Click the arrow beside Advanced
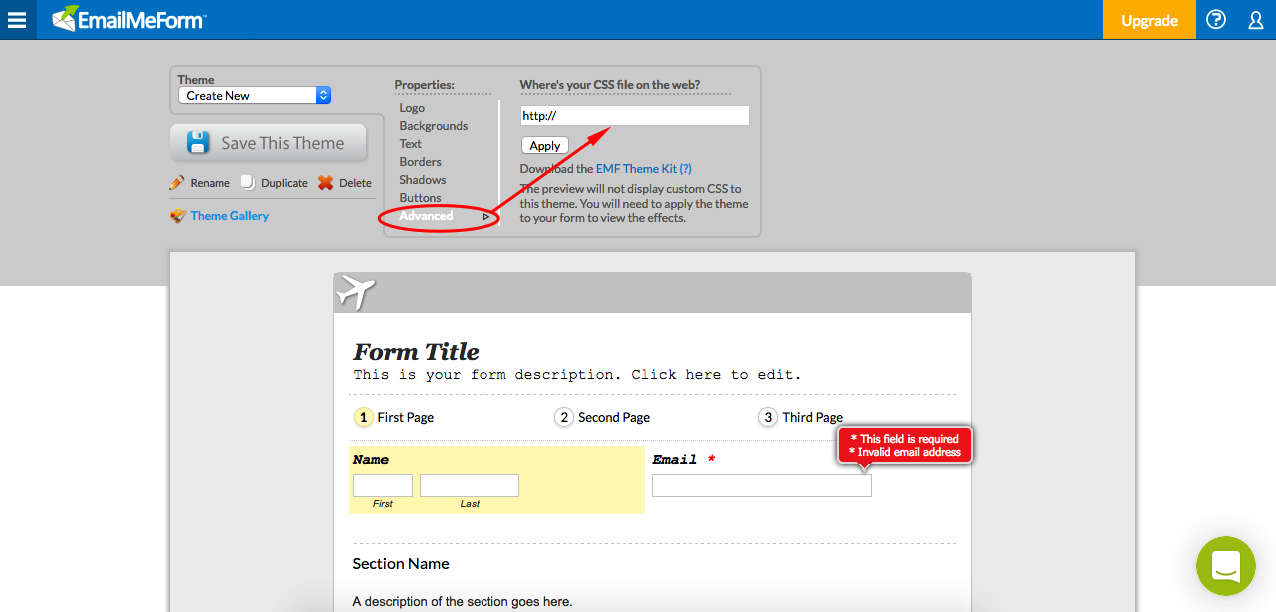The width and height of the screenshot is (1276, 612). click(x=486, y=216)
